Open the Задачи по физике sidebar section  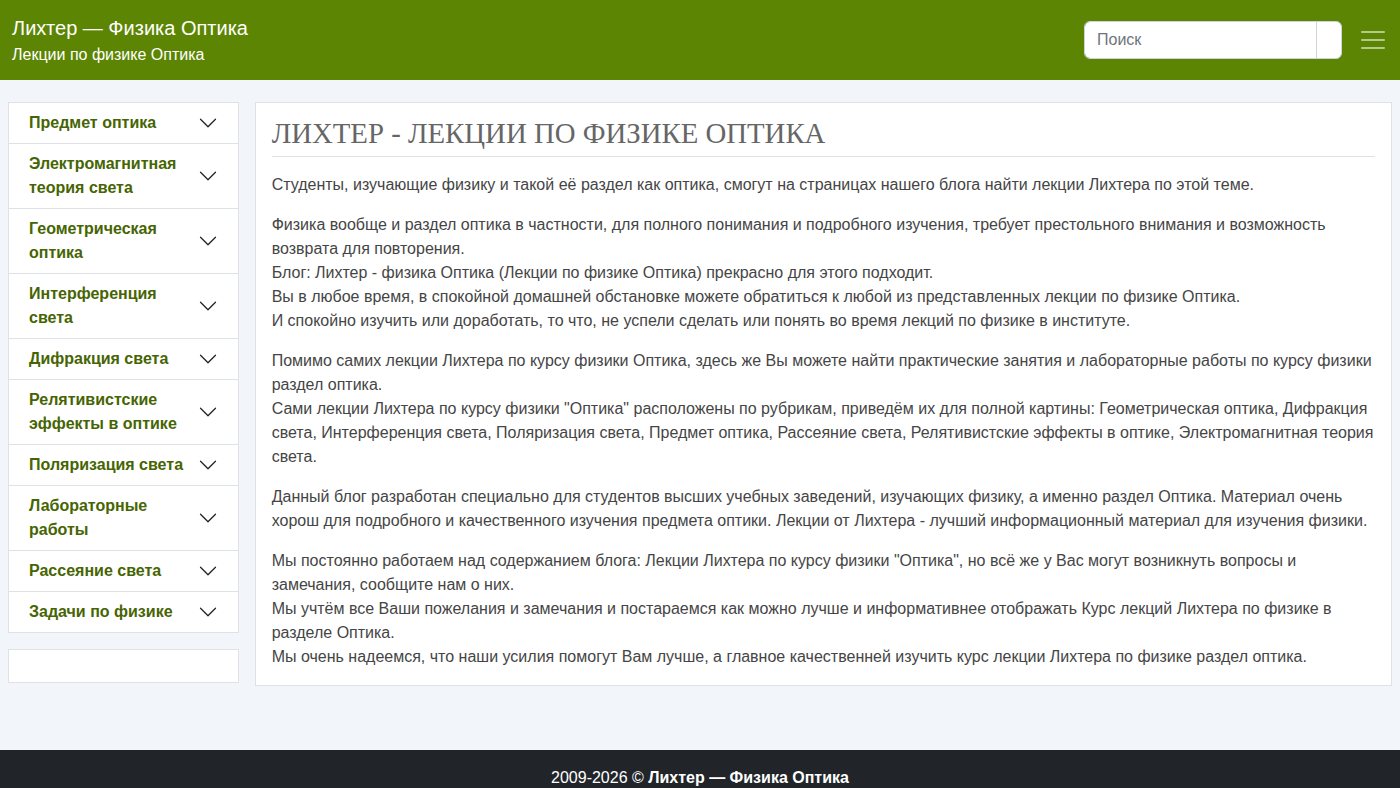(123, 612)
